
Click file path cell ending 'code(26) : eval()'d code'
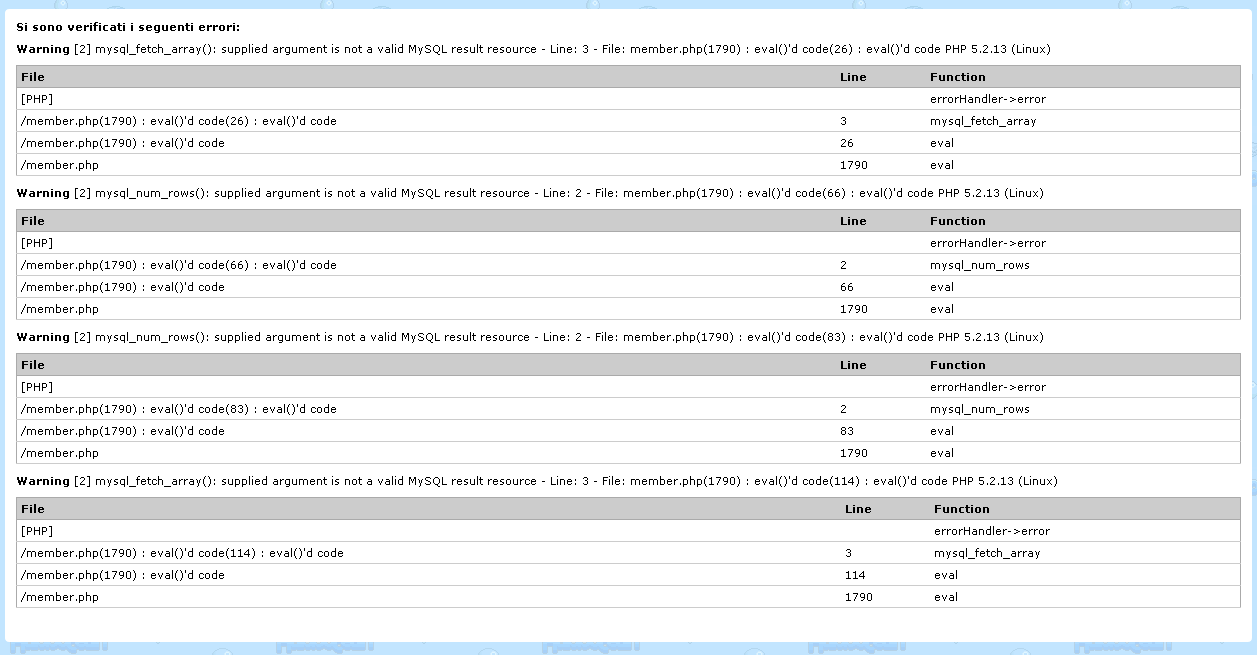click(x=179, y=121)
